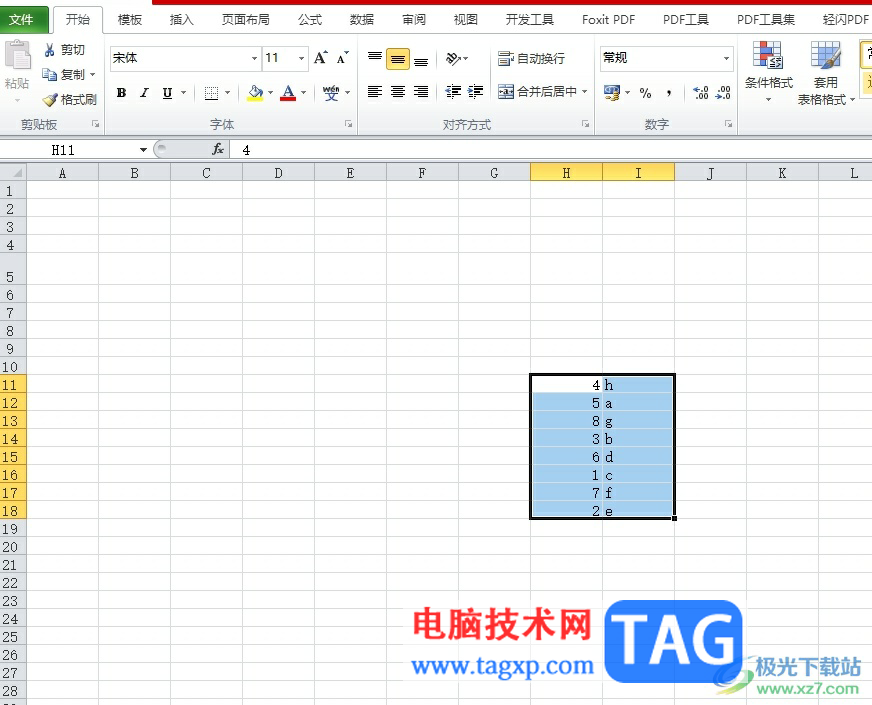
Task: Open the font size dropdown showing 11
Action: [301, 58]
